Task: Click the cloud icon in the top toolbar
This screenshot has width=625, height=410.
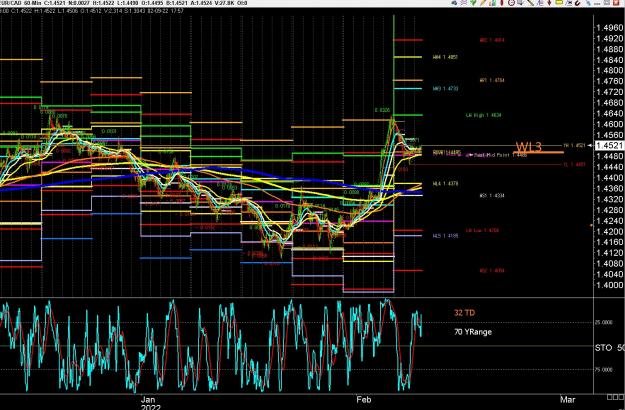Action: [454, 2]
